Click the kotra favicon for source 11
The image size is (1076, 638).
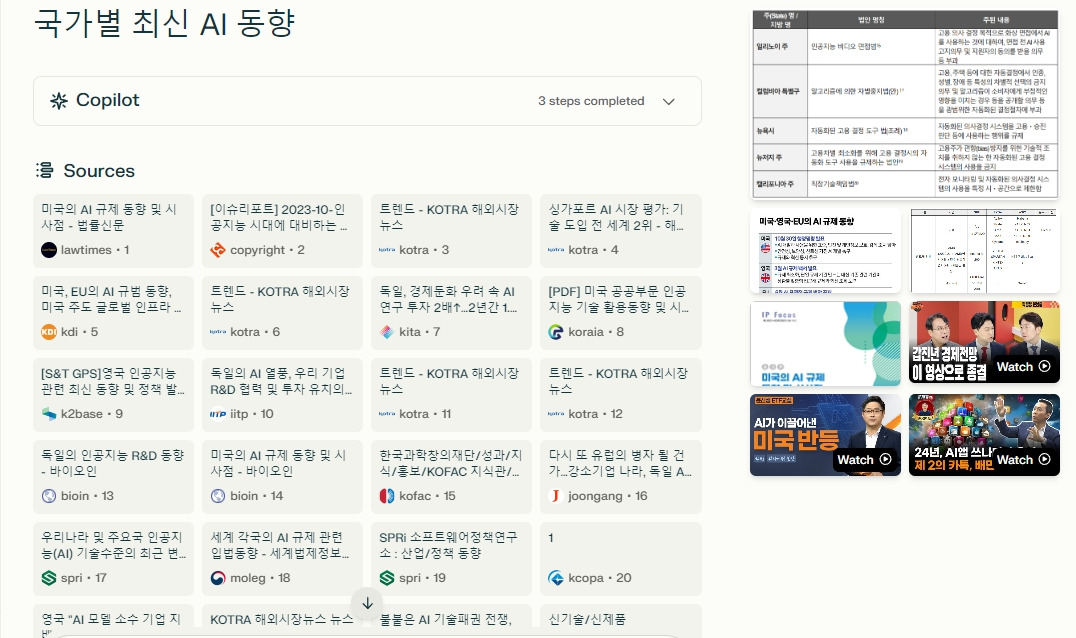point(387,414)
